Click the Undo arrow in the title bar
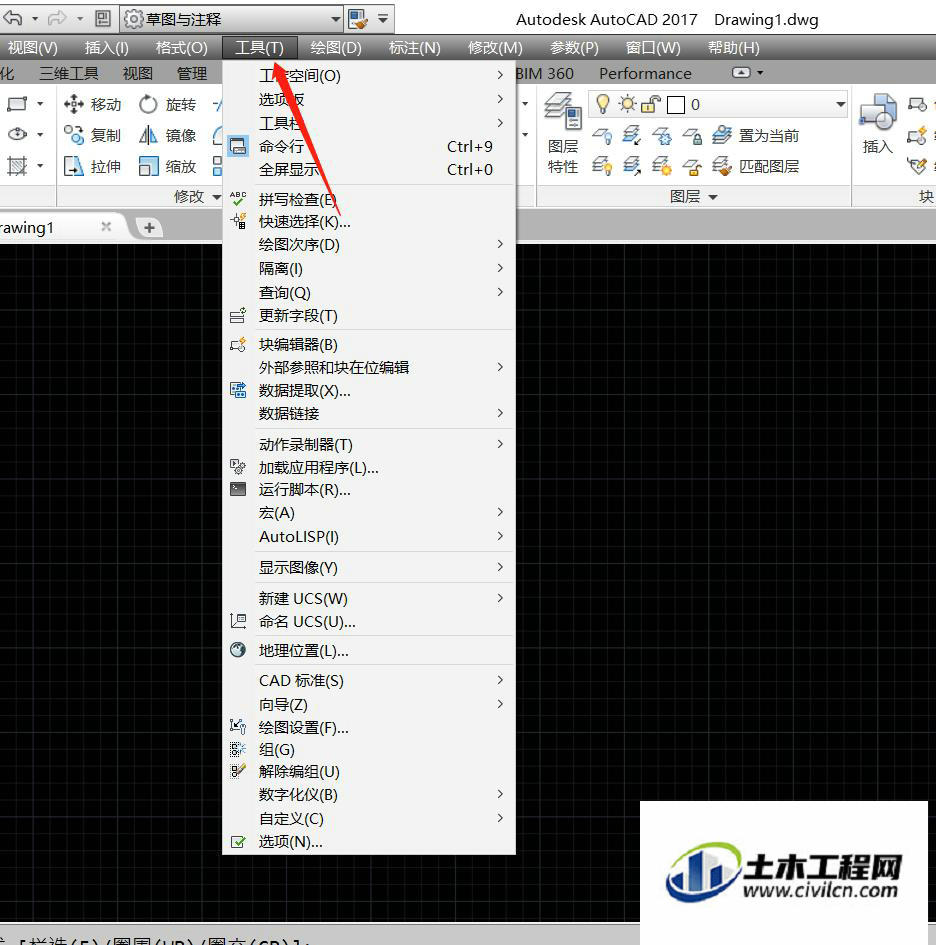The height and width of the screenshot is (945, 936). click(13, 18)
